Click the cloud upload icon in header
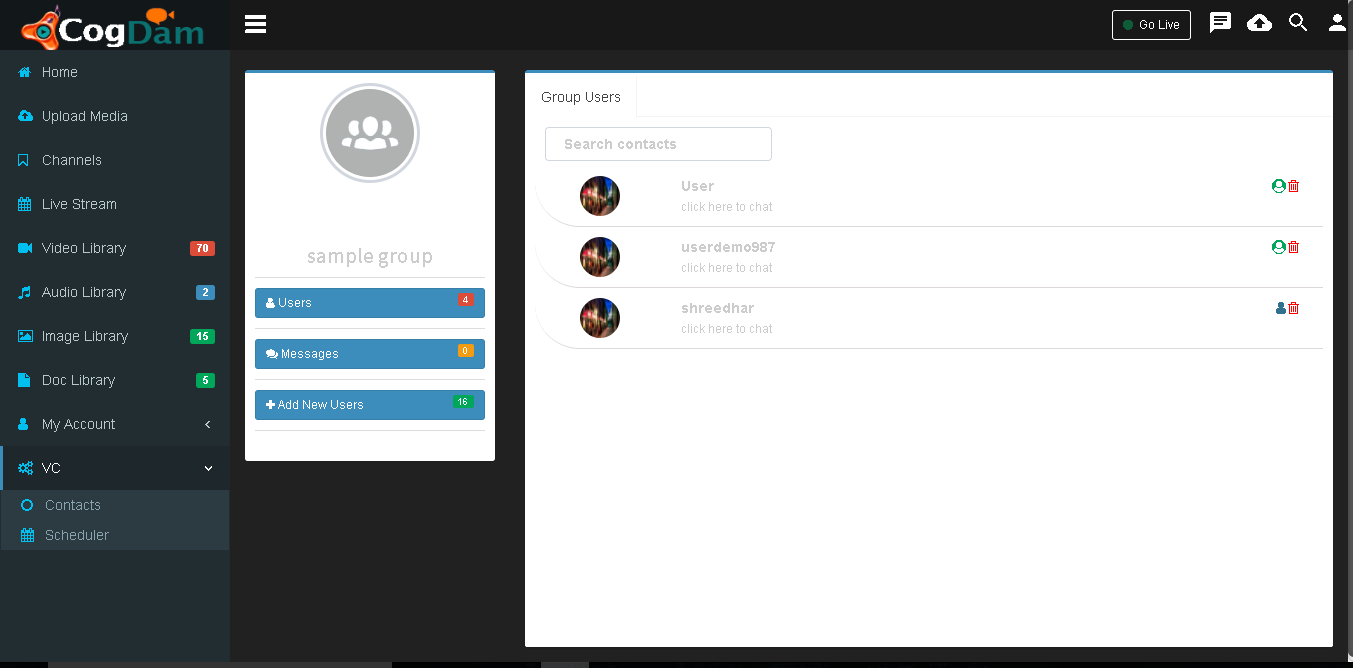 tap(1259, 23)
